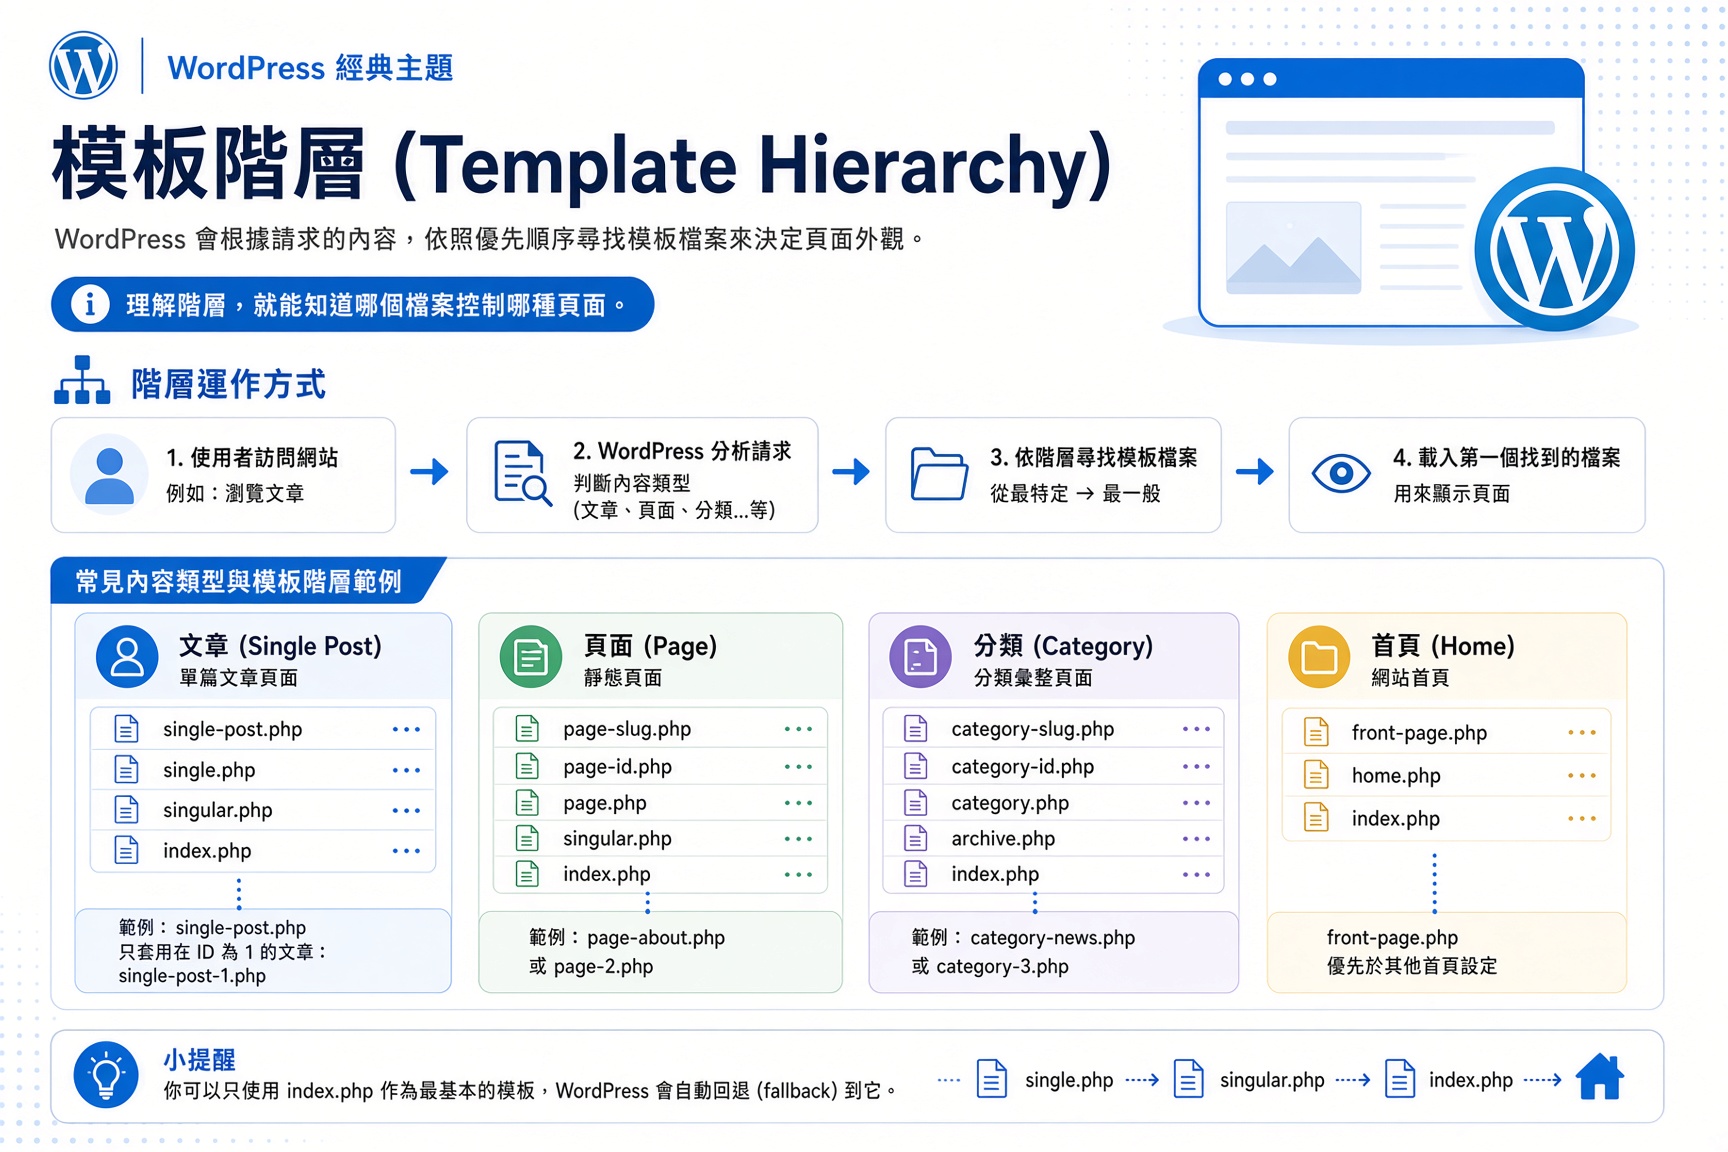Click the 階層運作方式 heading

tap(228, 384)
